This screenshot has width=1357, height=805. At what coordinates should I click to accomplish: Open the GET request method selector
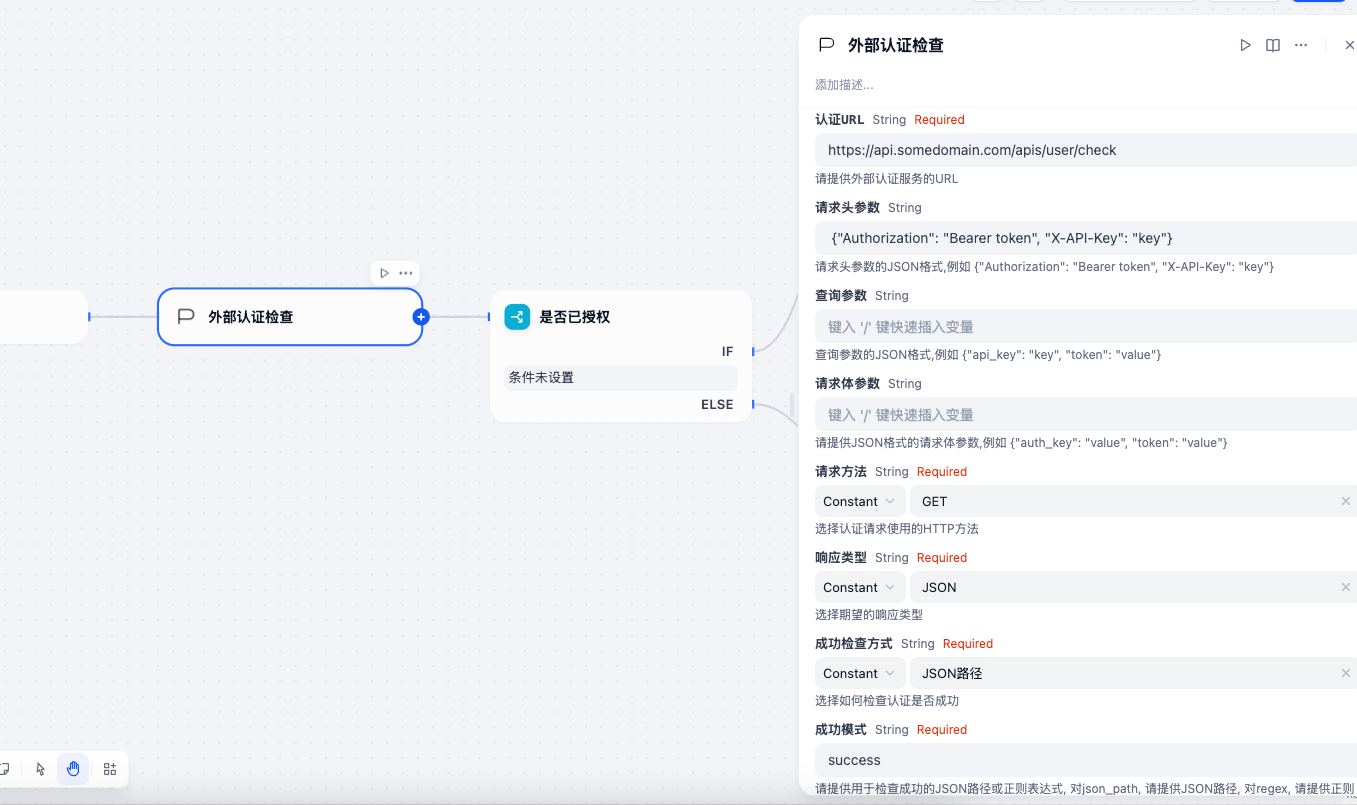pyautogui.click(x=1120, y=501)
